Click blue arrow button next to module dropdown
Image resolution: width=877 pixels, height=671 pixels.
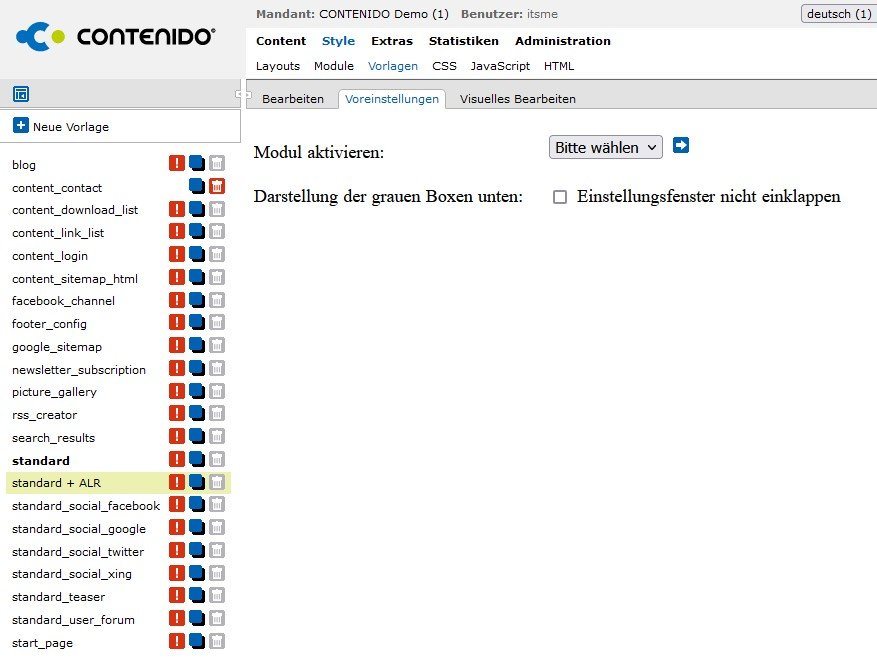(x=681, y=146)
